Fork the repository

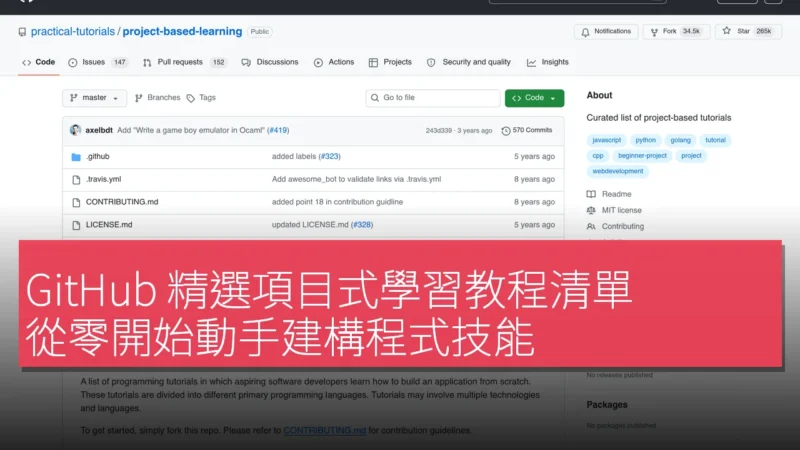[x=676, y=32]
